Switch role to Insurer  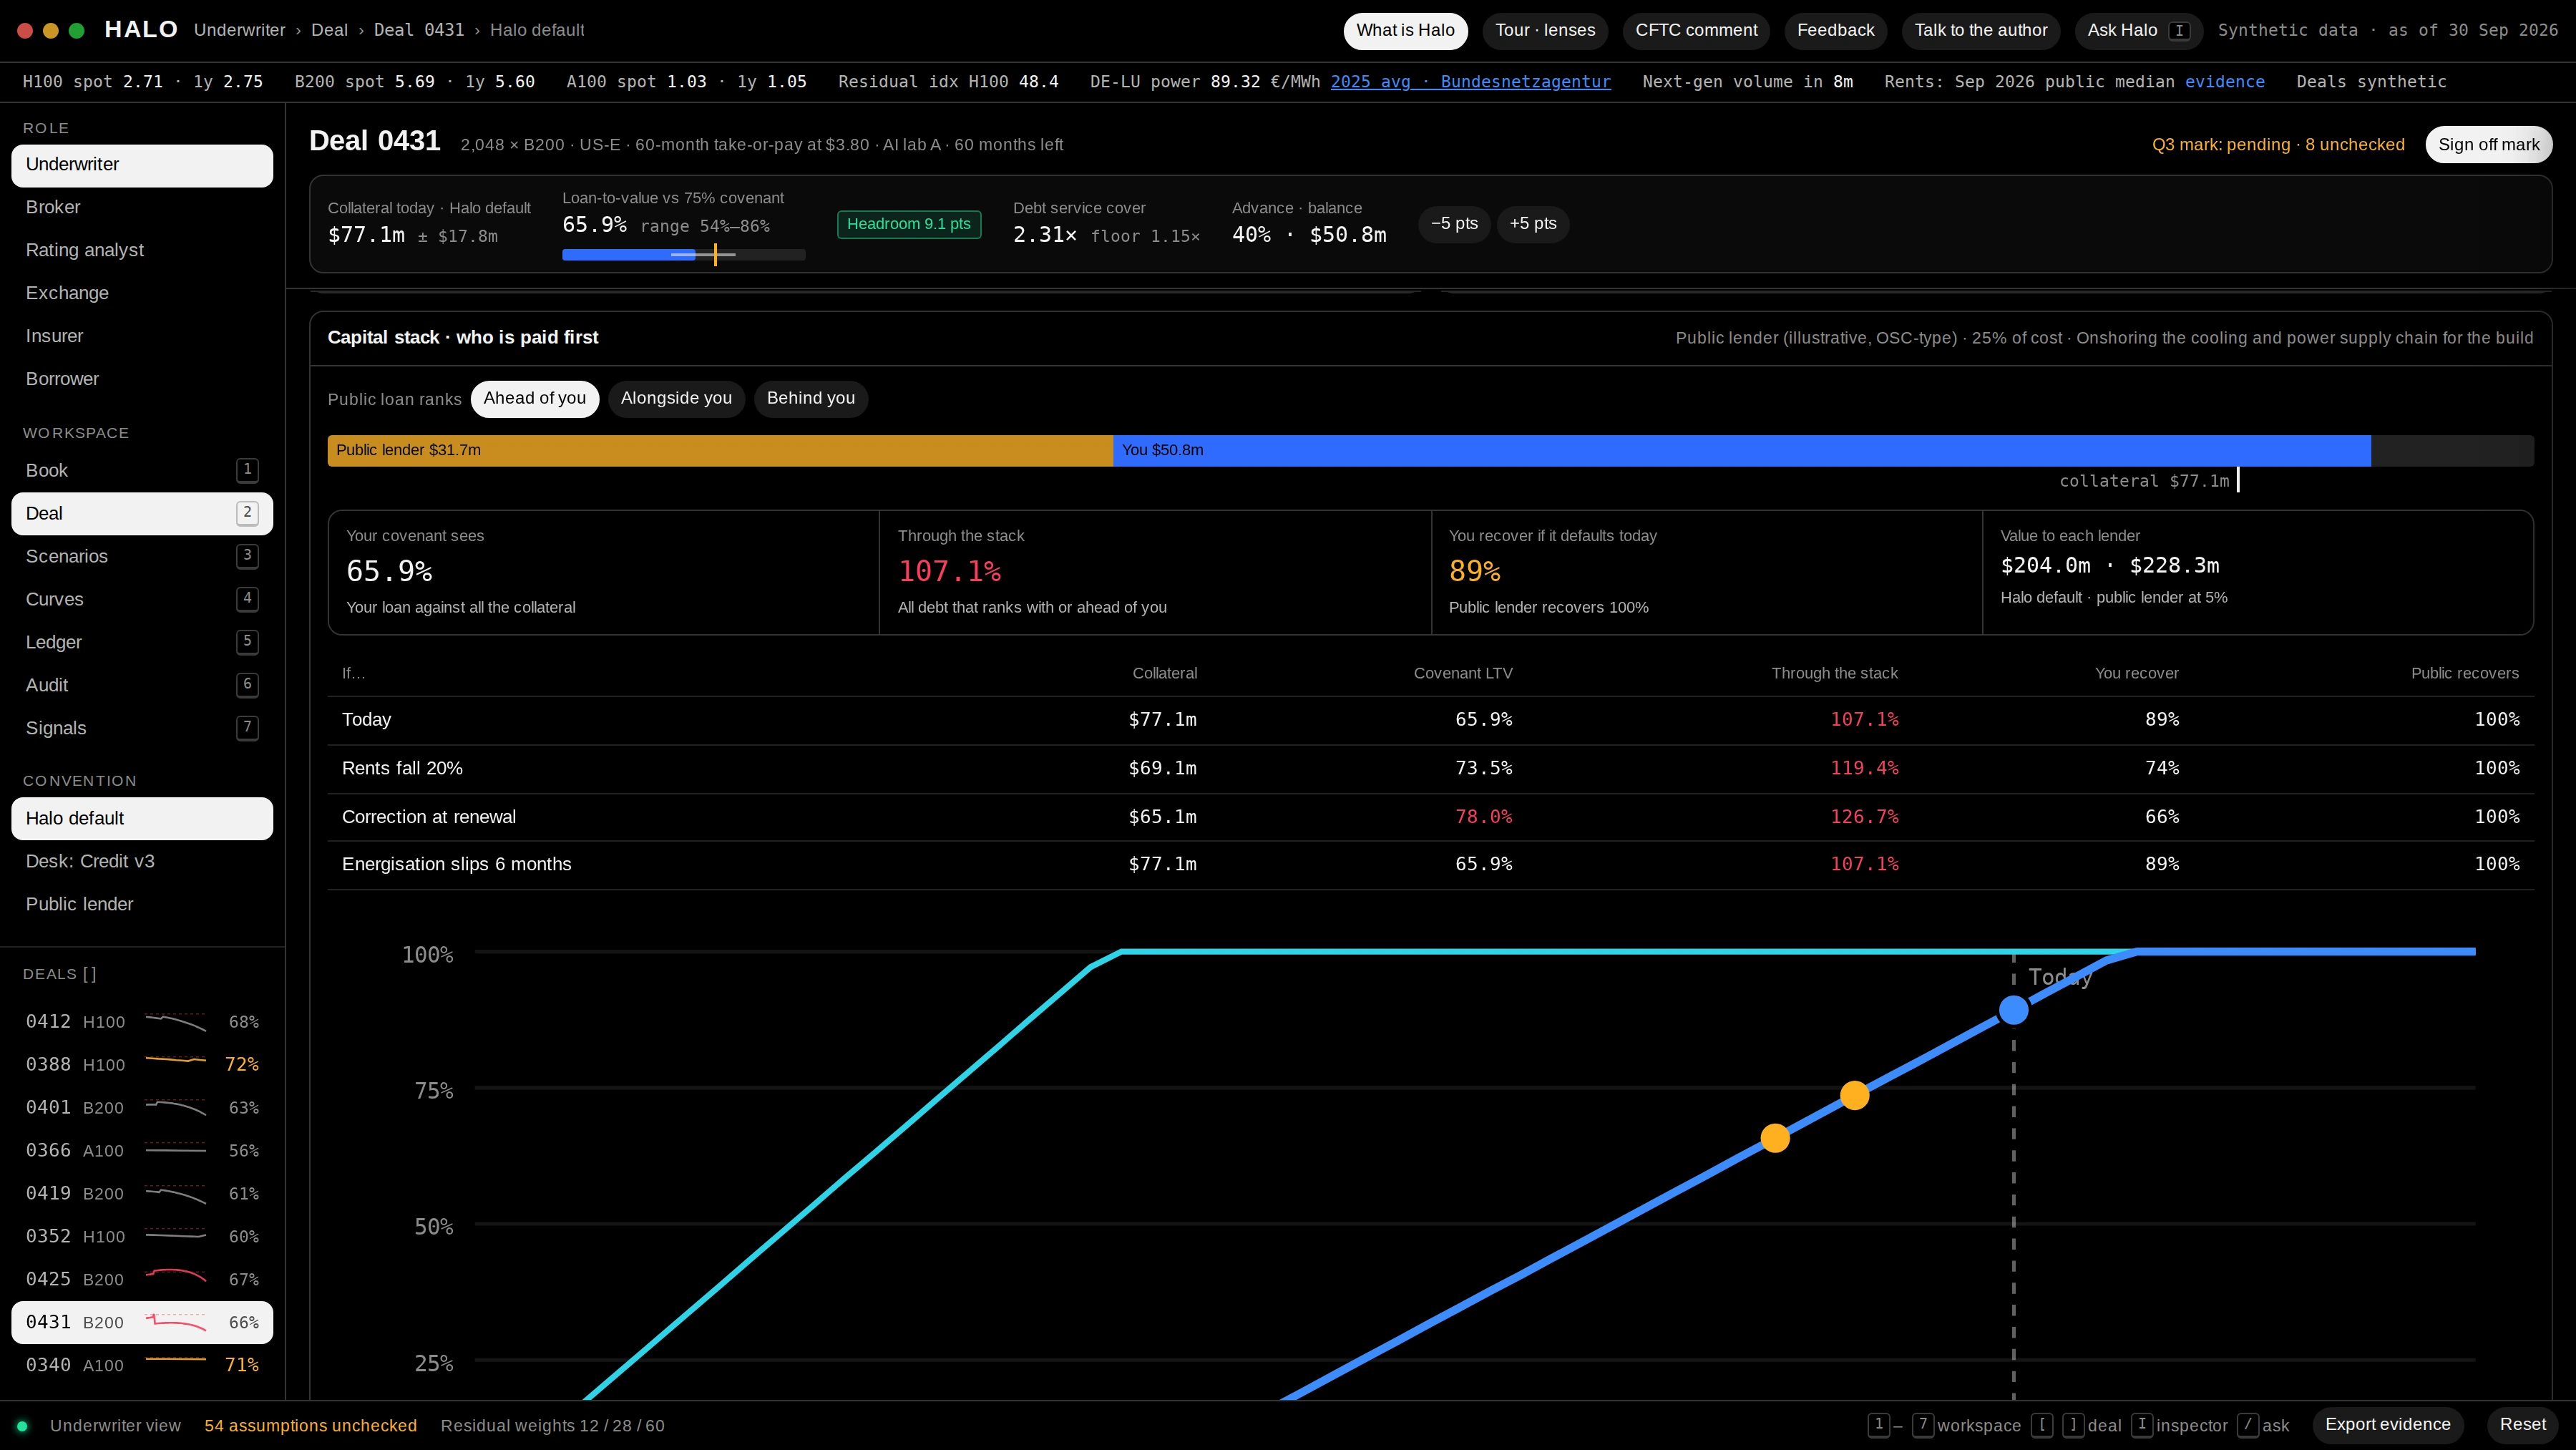coord(142,336)
